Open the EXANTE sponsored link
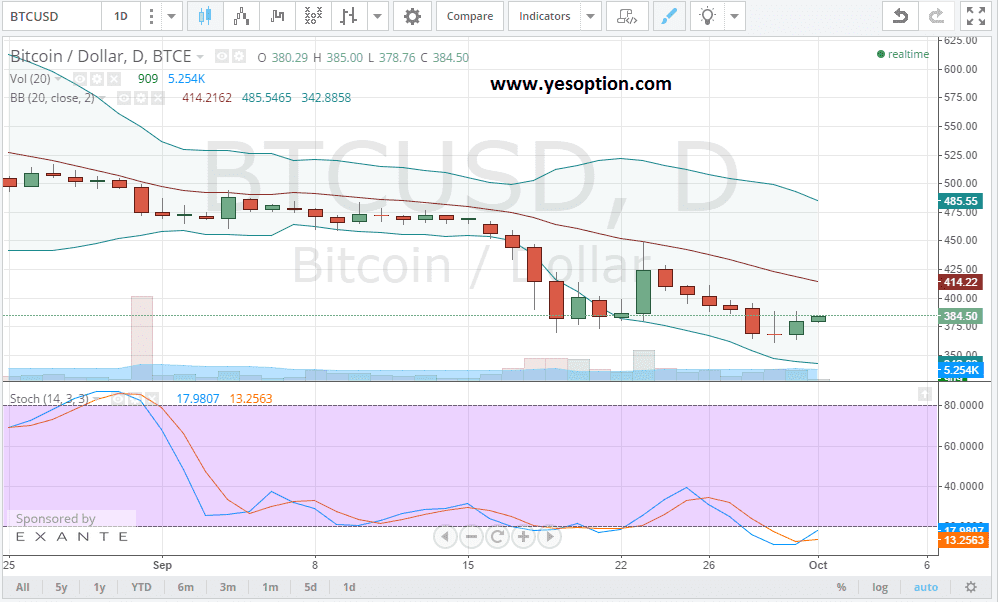The width and height of the screenshot is (999, 602). tap(70, 534)
